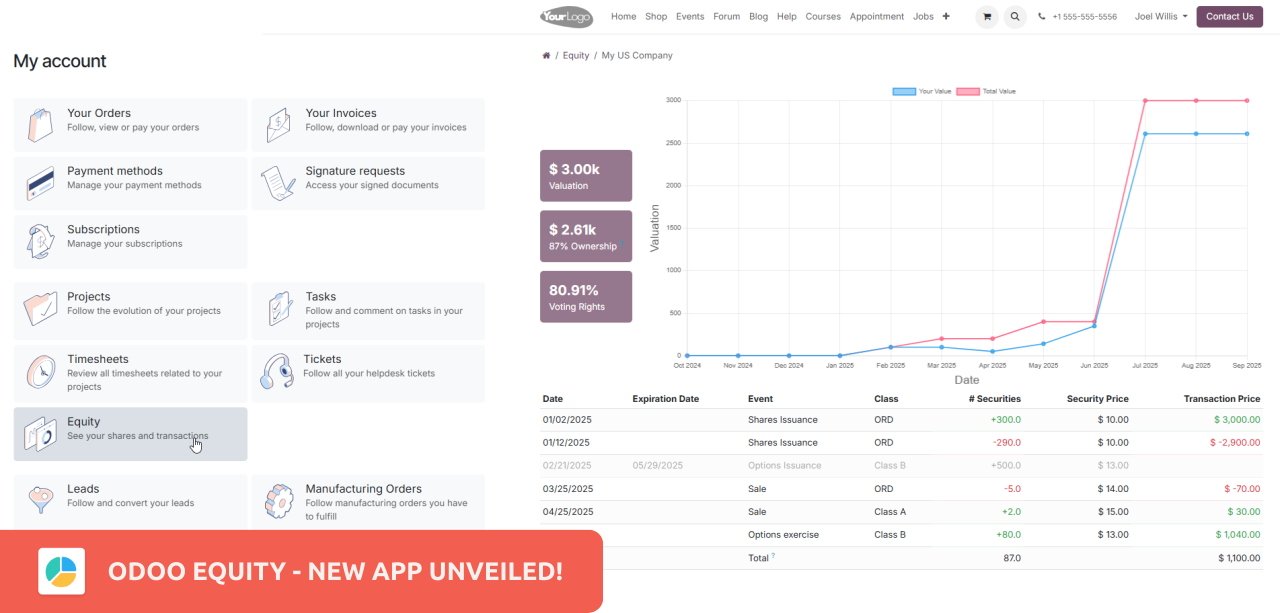Open the Courses menu item
Image resolution: width=1280 pixels, height=613 pixels.
(823, 17)
